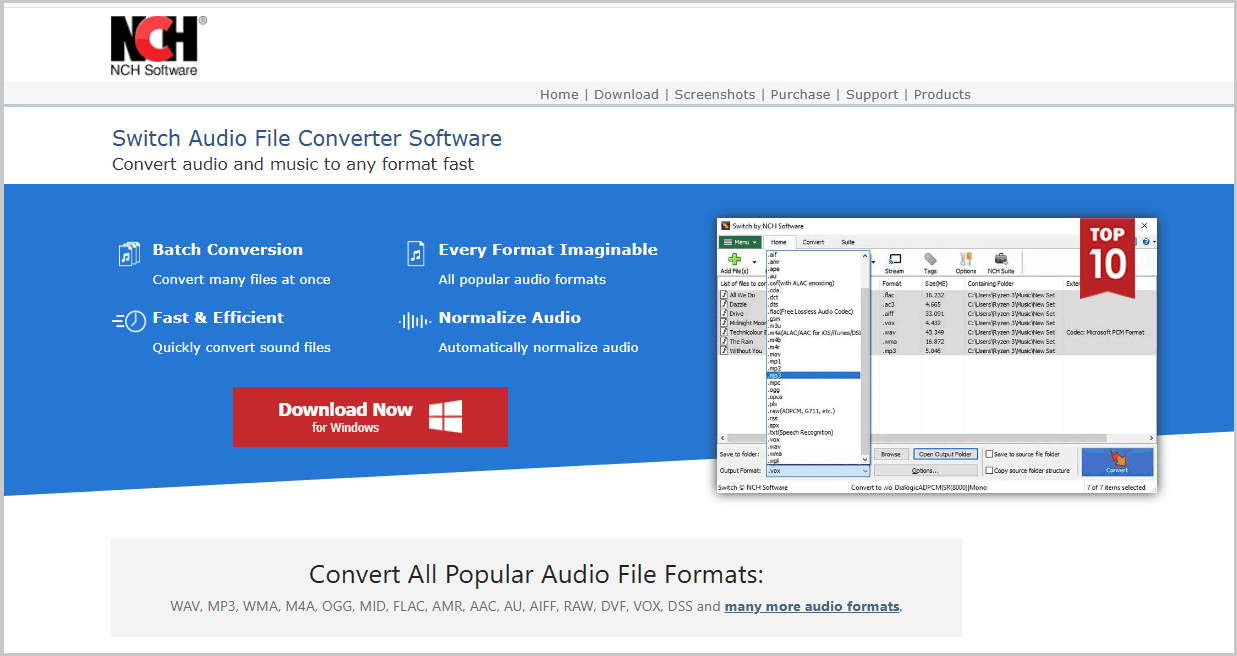The height and width of the screenshot is (656, 1237).
Task: Click the horizontal scrollbar in the Switch file list
Action: pos(938,438)
